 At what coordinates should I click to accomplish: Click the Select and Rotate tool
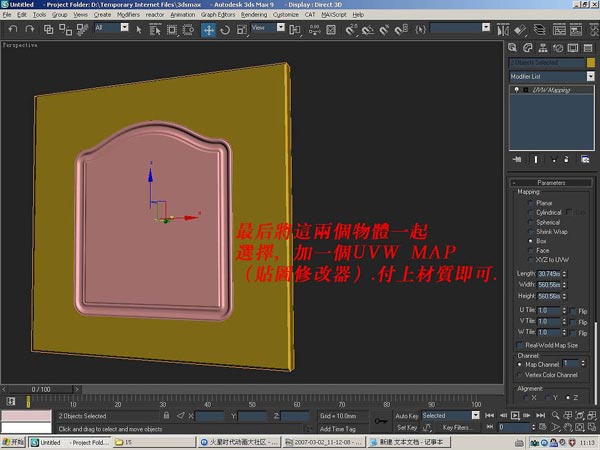[x=225, y=29]
